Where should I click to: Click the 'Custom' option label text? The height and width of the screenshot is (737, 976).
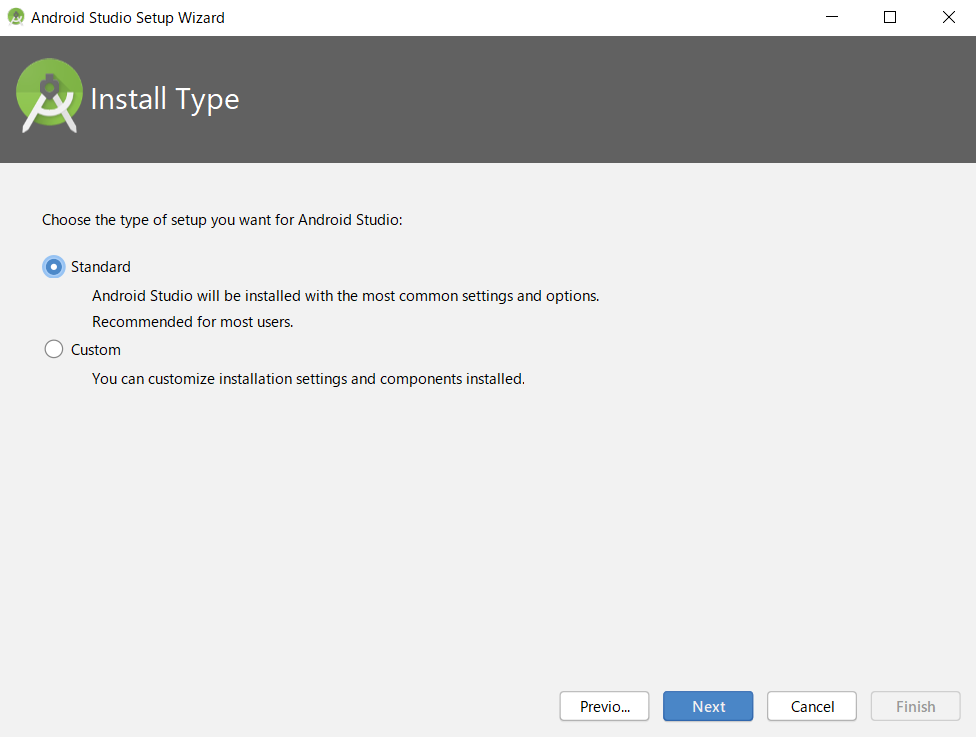(96, 350)
